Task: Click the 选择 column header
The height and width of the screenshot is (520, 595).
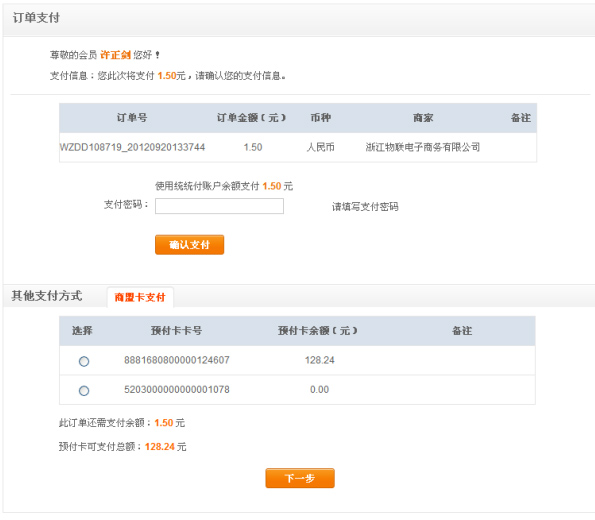Action: (x=82, y=331)
